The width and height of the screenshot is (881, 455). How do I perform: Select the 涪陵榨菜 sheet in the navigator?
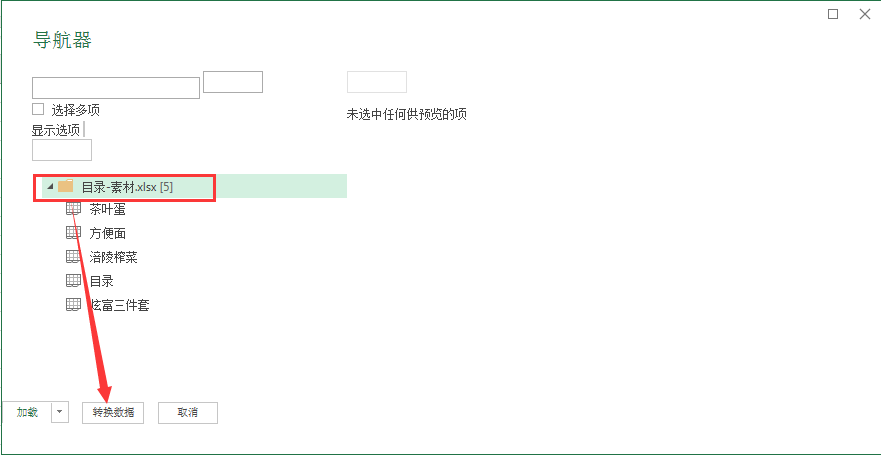tap(113, 257)
